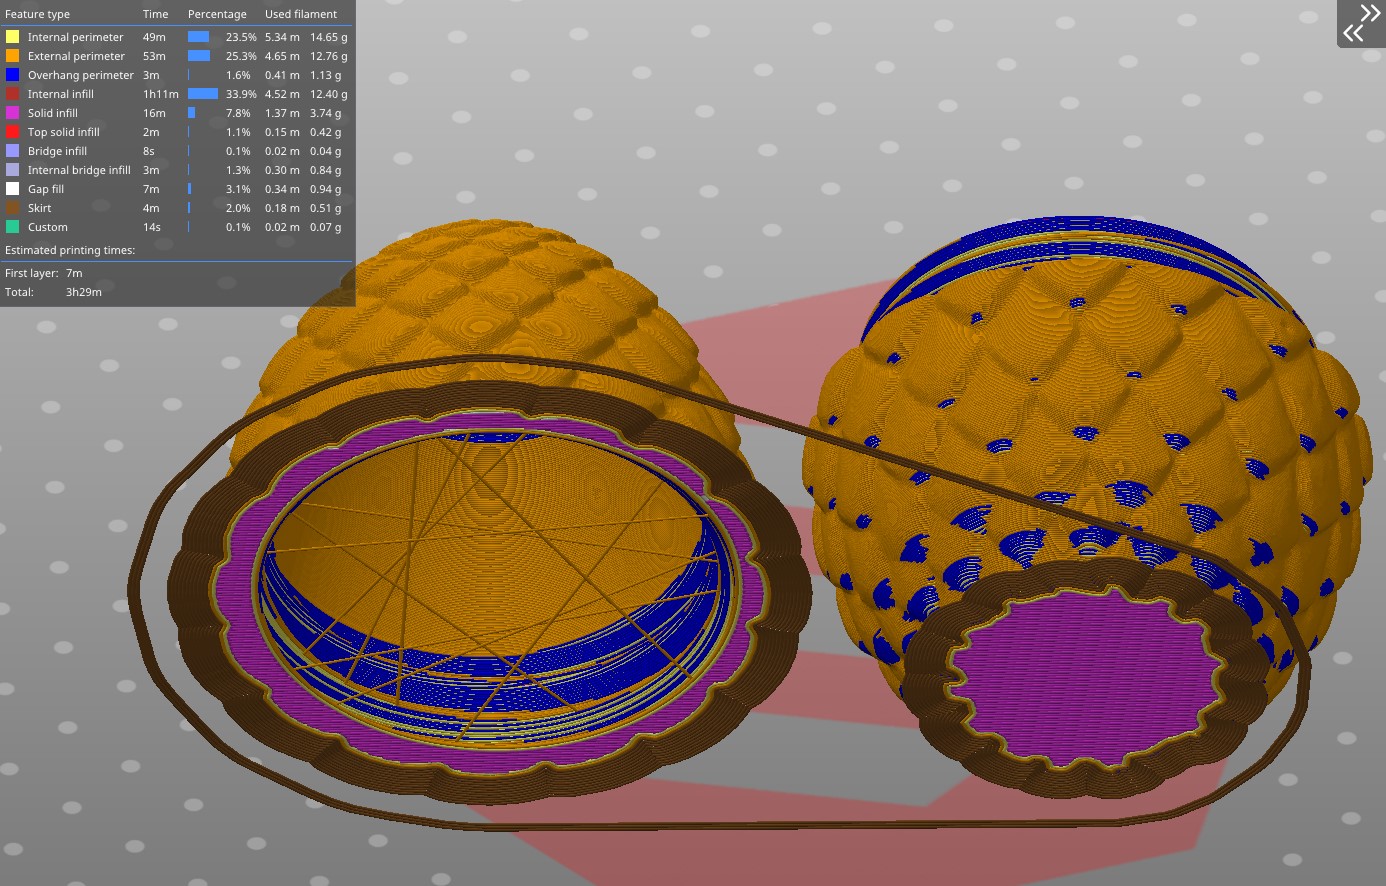Click the External perimeter label
Viewport: 1386px width, 886px height.
76,56
